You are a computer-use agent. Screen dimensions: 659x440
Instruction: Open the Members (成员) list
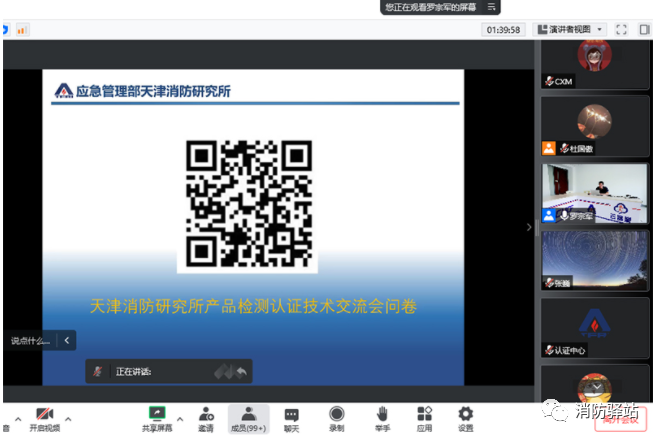(247, 417)
